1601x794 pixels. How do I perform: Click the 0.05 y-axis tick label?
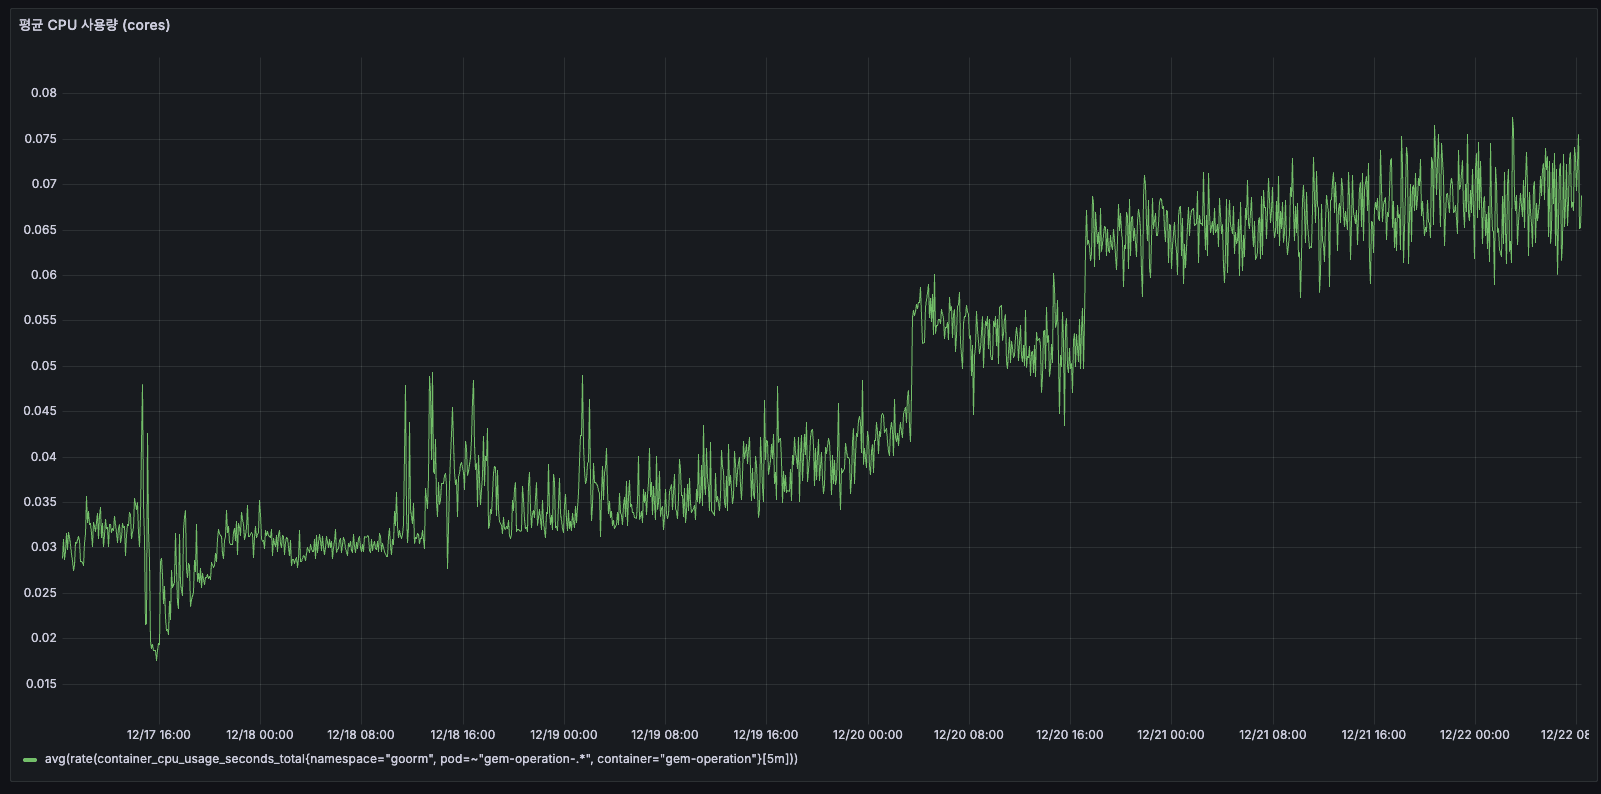[x=44, y=366]
